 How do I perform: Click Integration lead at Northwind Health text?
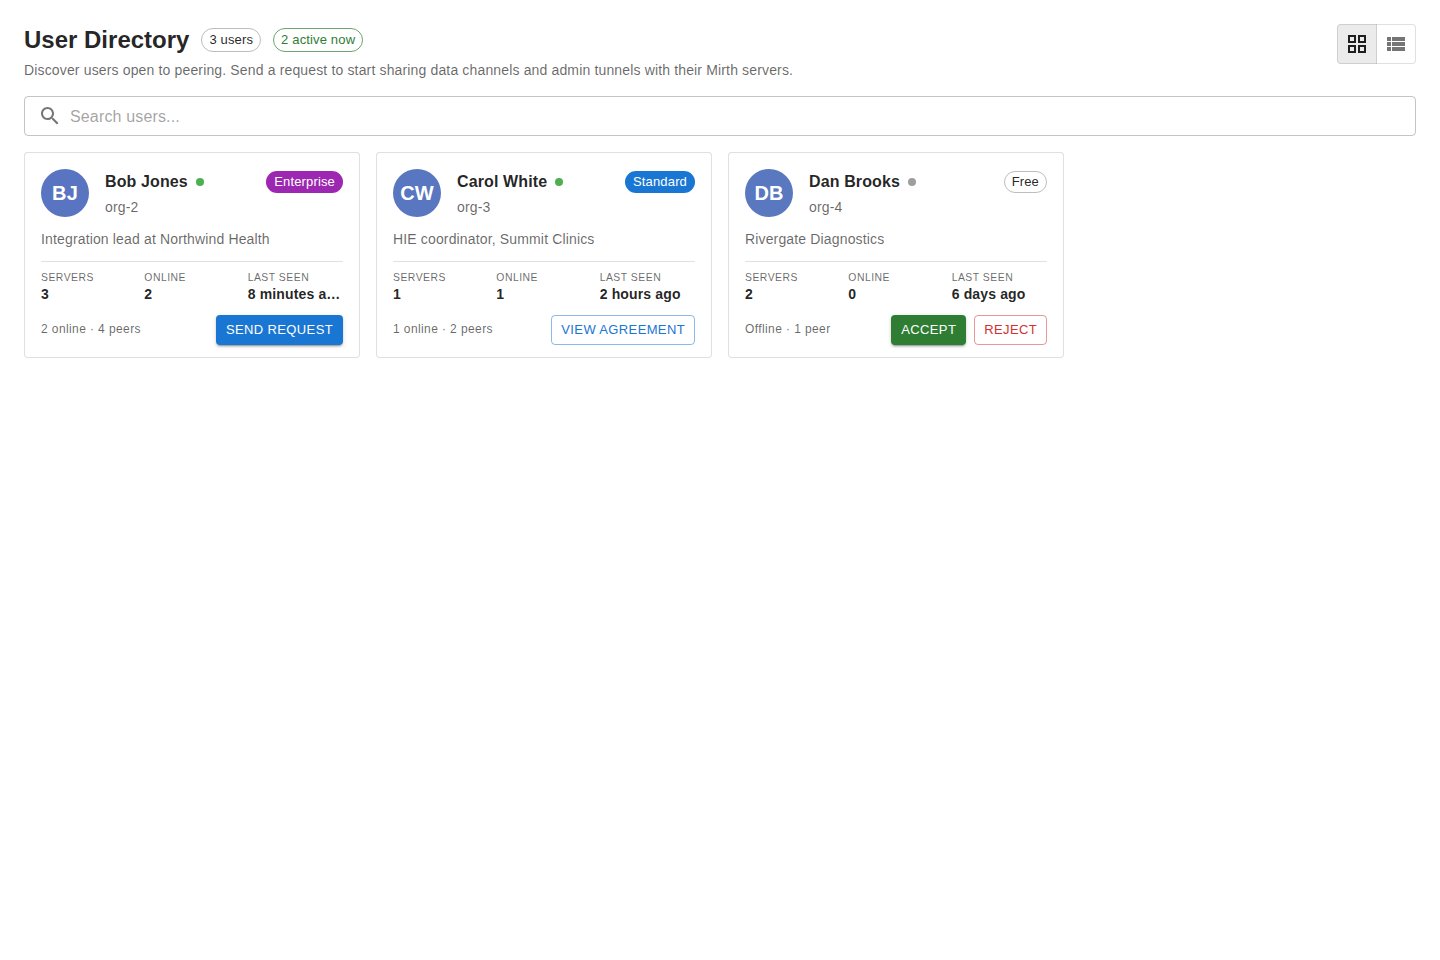tap(155, 239)
